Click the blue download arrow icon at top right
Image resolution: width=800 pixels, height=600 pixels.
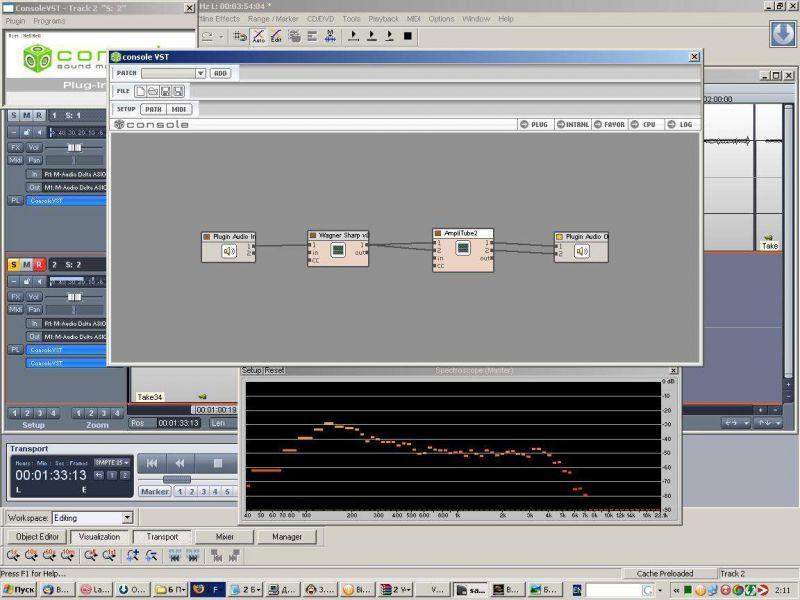coord(782,33)
